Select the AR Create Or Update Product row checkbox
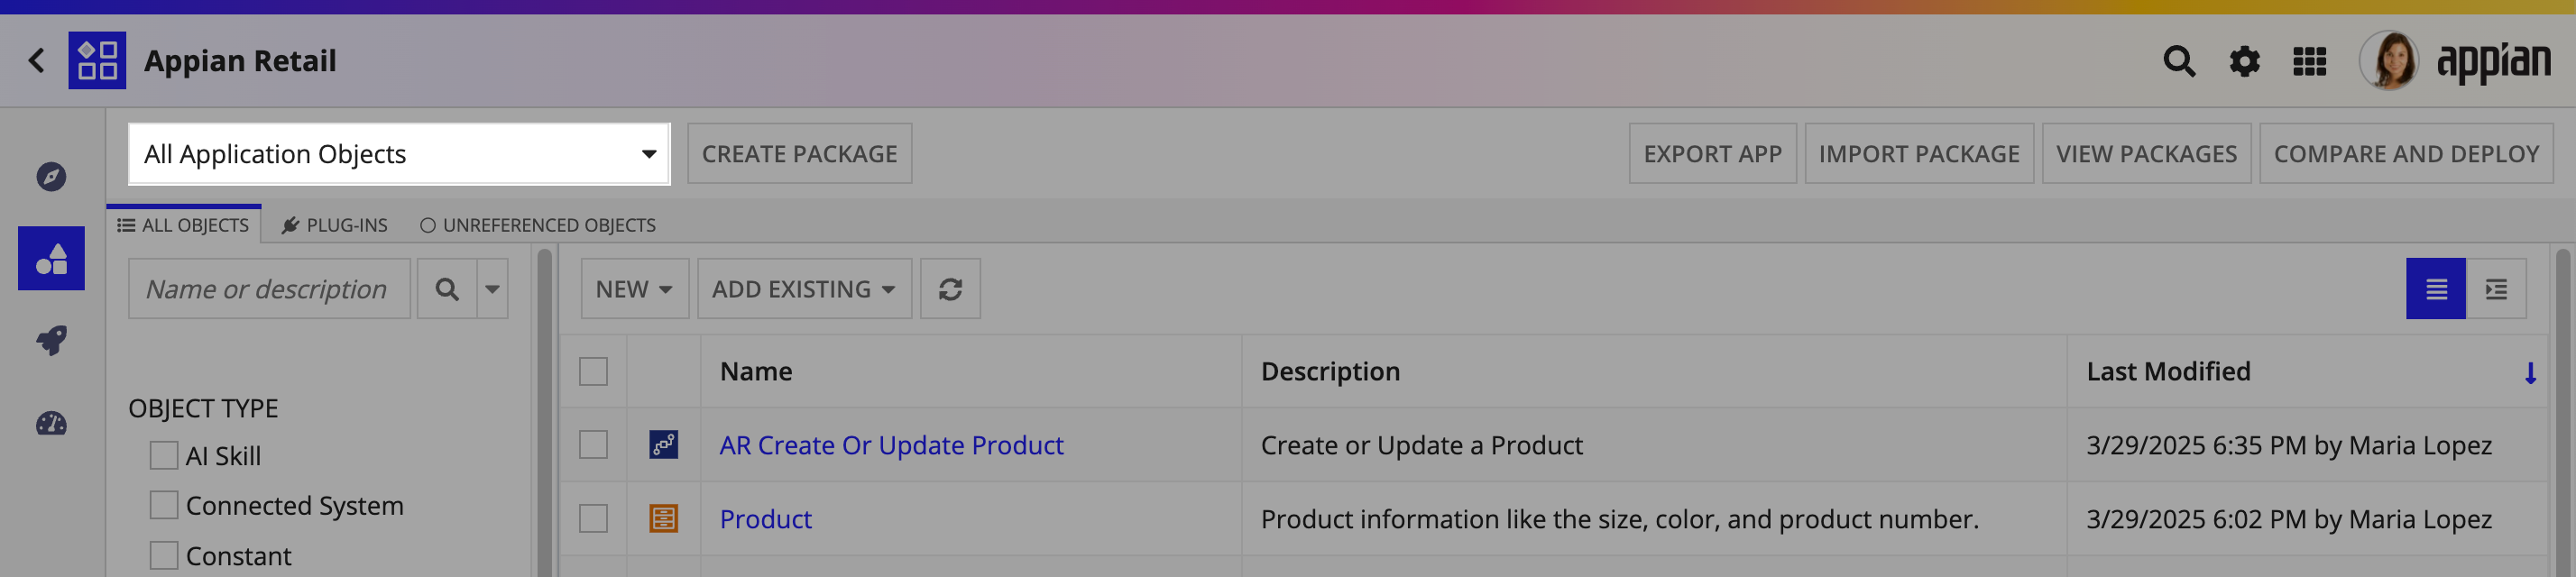 [593, 445]
